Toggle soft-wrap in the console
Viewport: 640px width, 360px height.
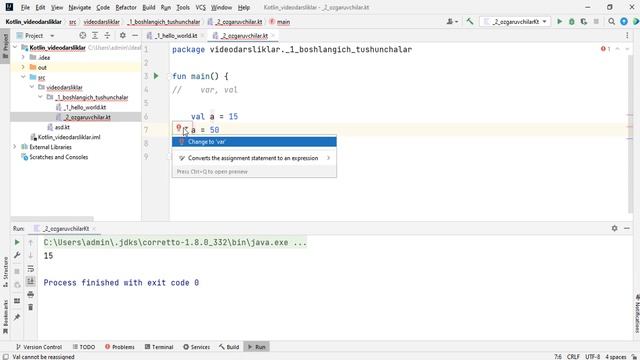[31, 269]
